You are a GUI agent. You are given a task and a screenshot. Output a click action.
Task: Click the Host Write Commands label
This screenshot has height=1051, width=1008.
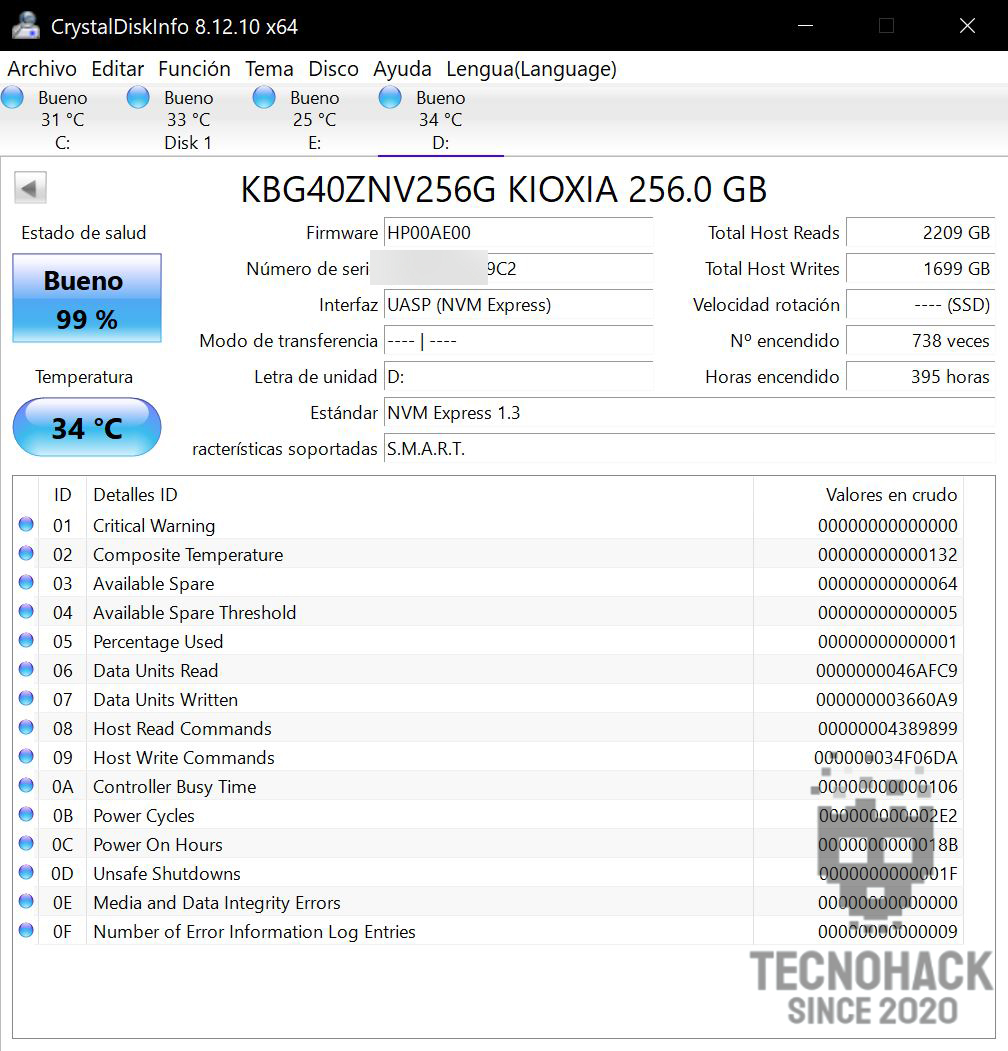point(184,758)
